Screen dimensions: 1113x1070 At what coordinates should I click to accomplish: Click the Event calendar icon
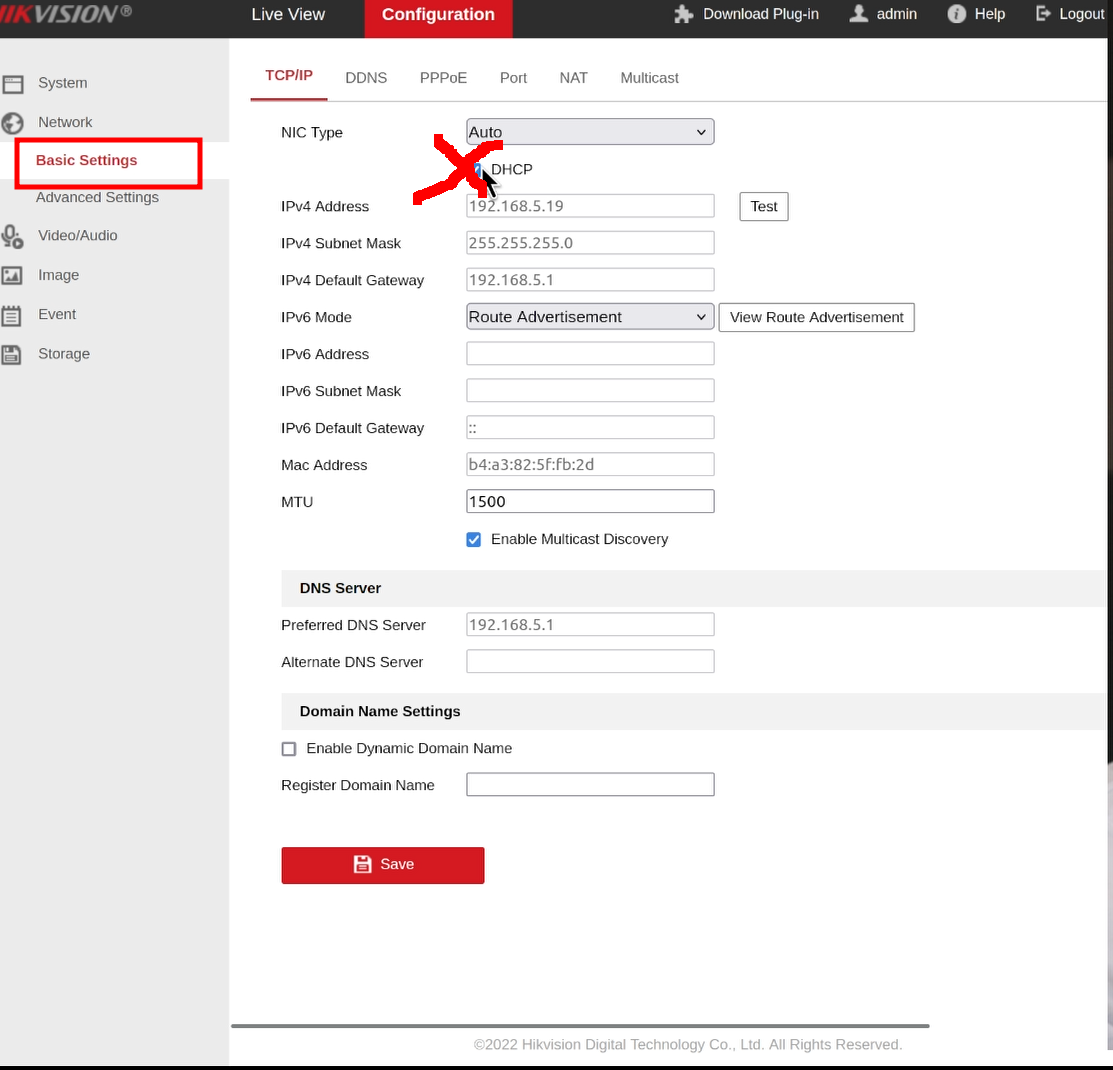pos(11,315)
